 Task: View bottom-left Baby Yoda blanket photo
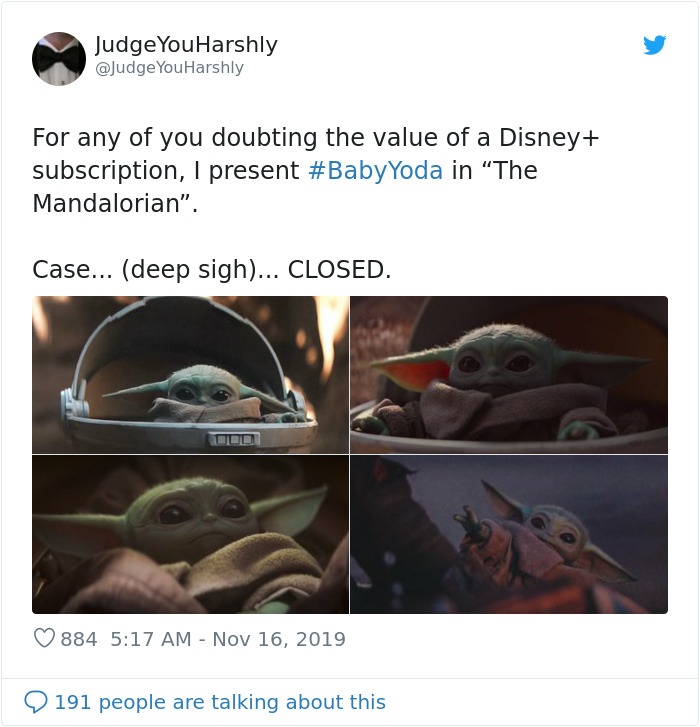190,534
